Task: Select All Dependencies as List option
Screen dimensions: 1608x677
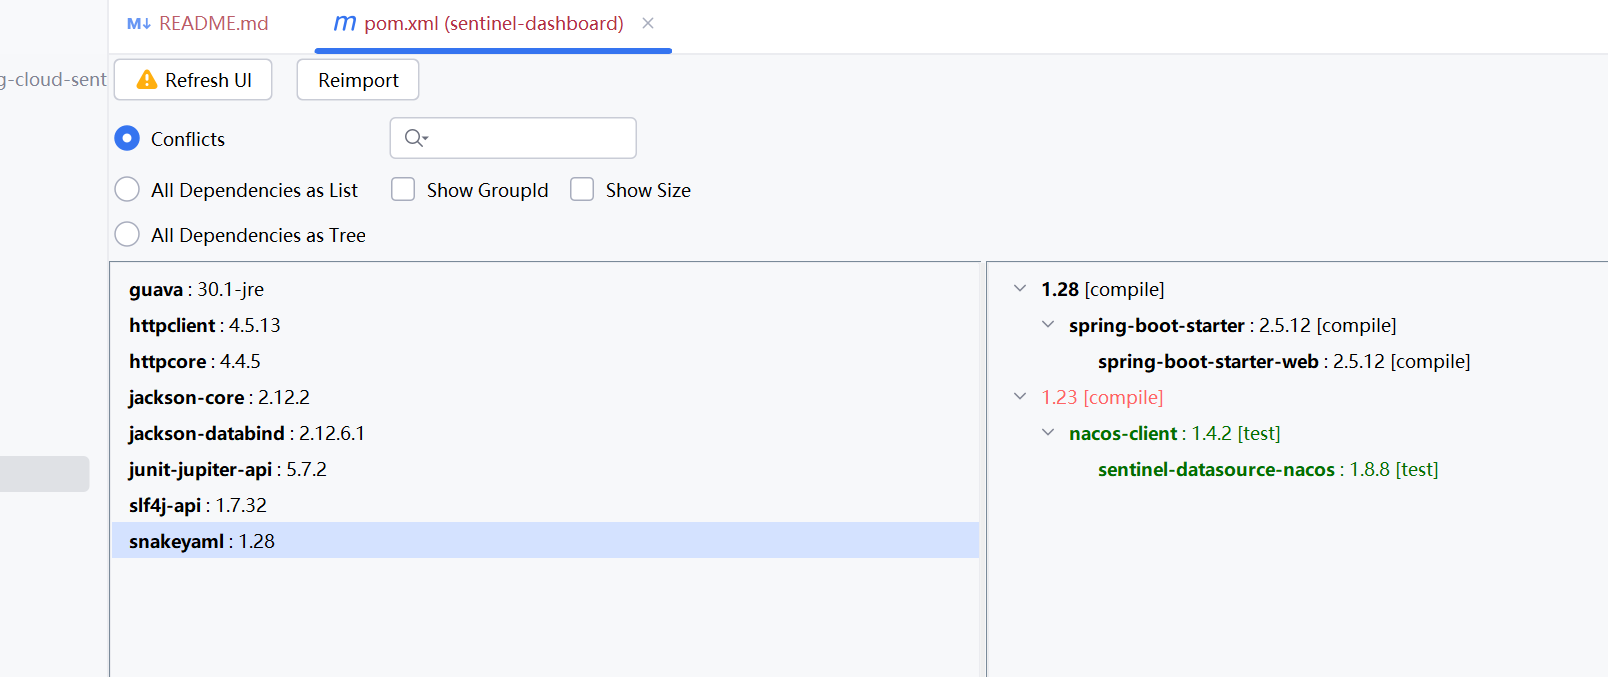Action: [x=127, y=189]
